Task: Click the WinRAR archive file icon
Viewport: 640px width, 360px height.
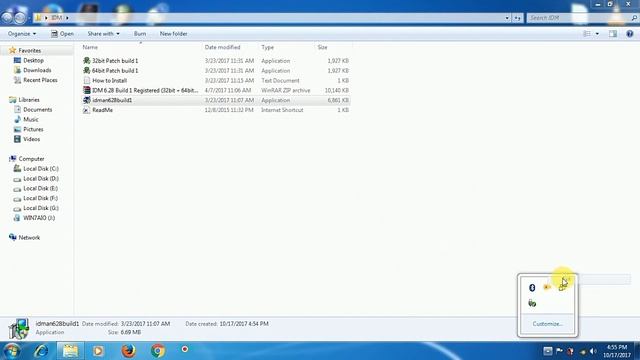Action: [87, 90]
